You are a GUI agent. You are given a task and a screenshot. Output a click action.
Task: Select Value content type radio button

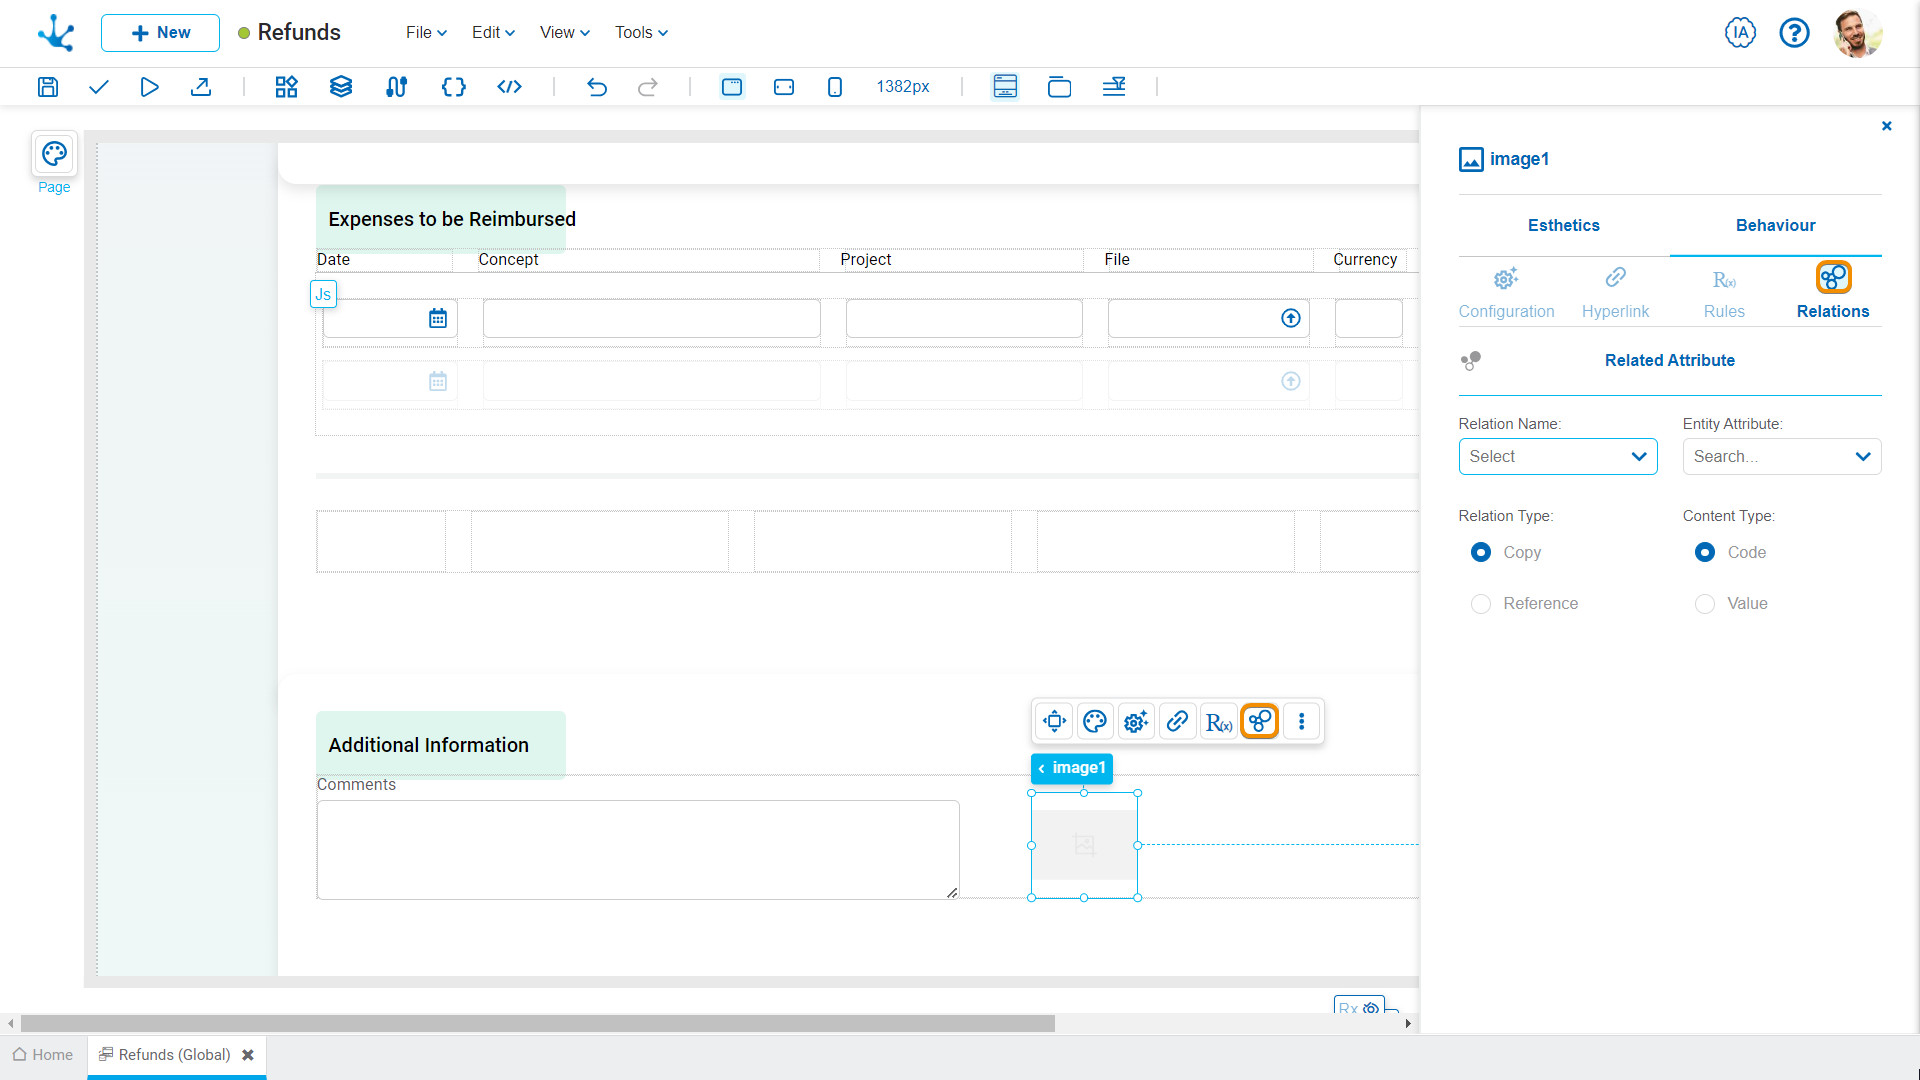click(1705, 603)
